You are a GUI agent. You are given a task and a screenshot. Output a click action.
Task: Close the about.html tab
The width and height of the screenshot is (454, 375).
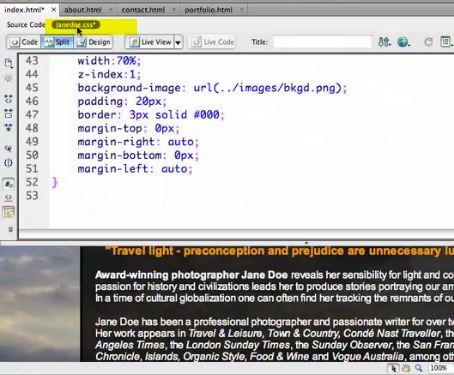pyautogui.click(x=111, y=10)
